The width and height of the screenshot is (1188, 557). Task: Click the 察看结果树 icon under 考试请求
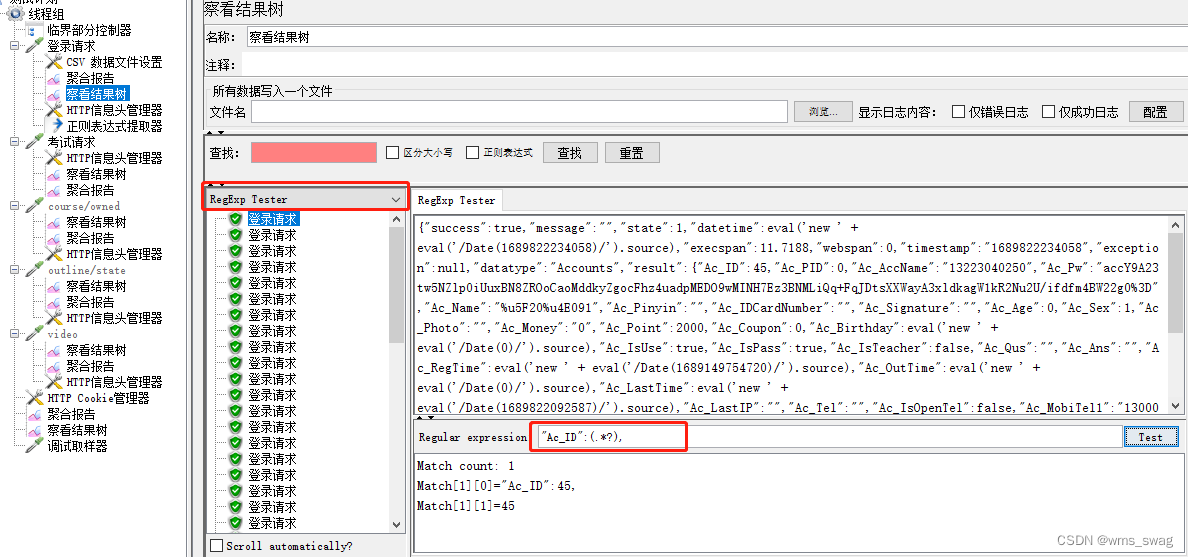[x=54, y=174]
